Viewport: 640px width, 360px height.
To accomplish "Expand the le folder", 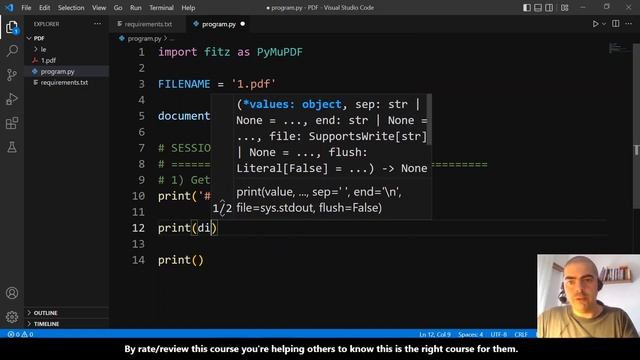I will [x=67, y=49].
